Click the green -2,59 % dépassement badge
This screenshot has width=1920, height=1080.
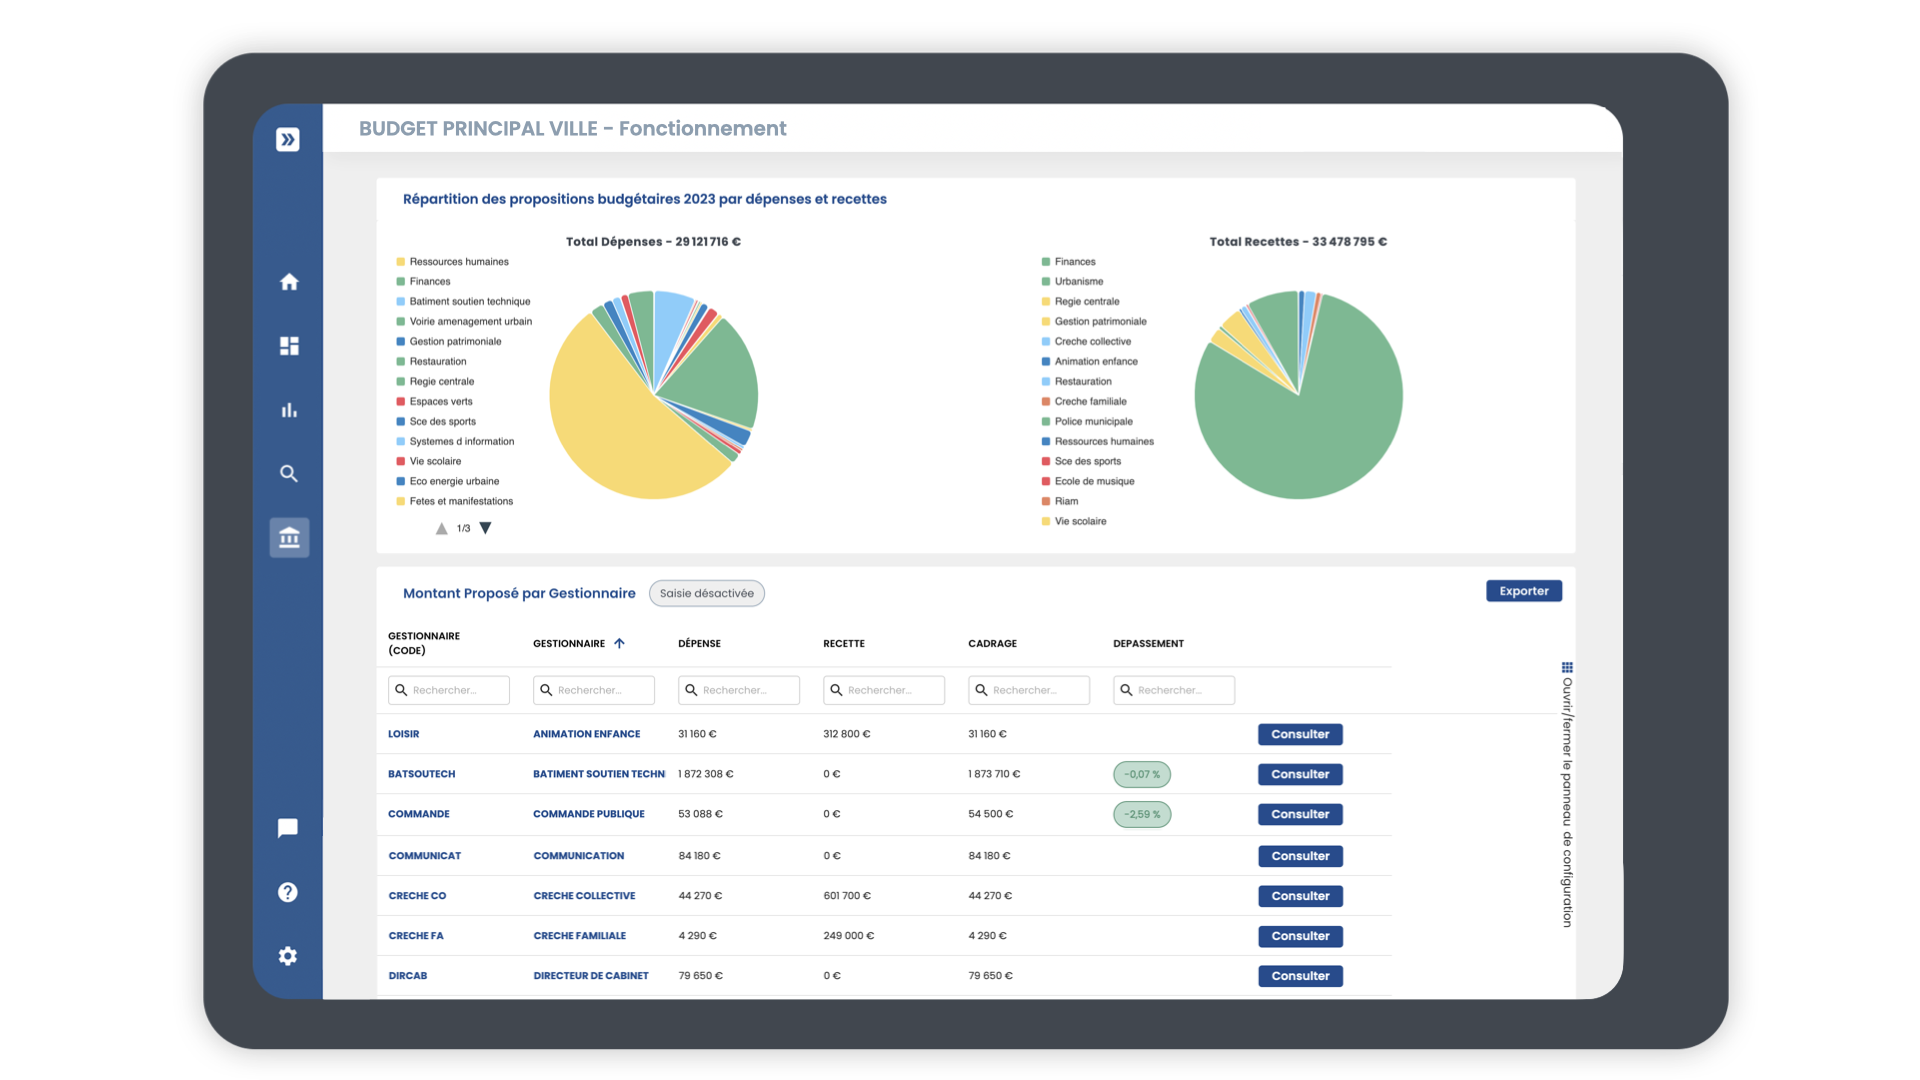point(1142,814)
